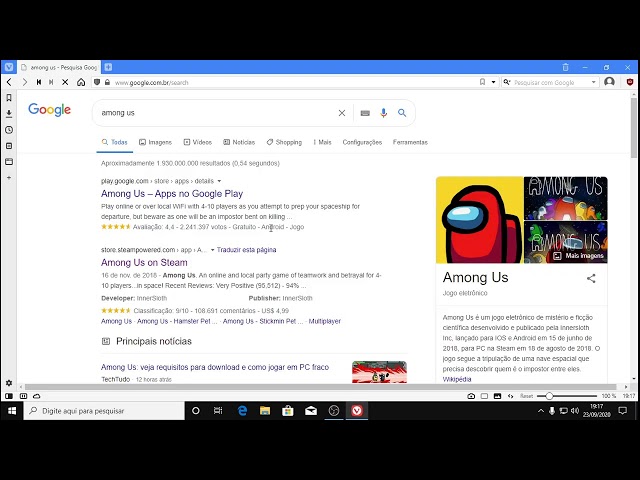This screenshot has height=480, width=640.
Task: Switch to Shopping results tab
Action: (x=284, y=142)
